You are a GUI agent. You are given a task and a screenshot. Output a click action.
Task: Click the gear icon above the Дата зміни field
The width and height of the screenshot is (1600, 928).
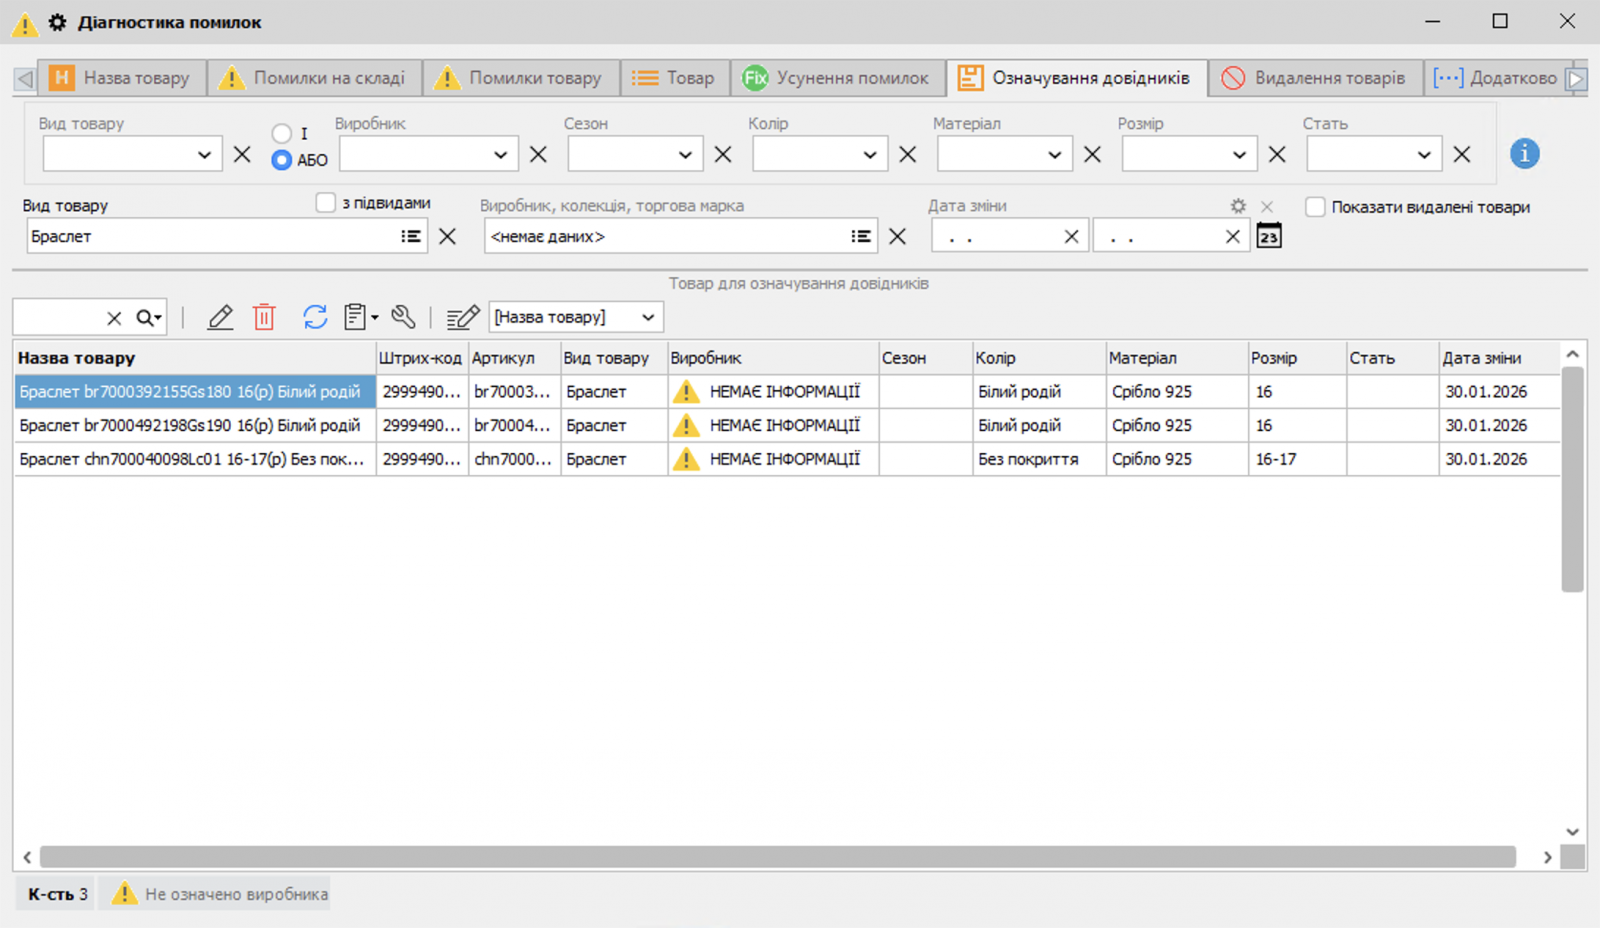click(x=1238, y=205)
